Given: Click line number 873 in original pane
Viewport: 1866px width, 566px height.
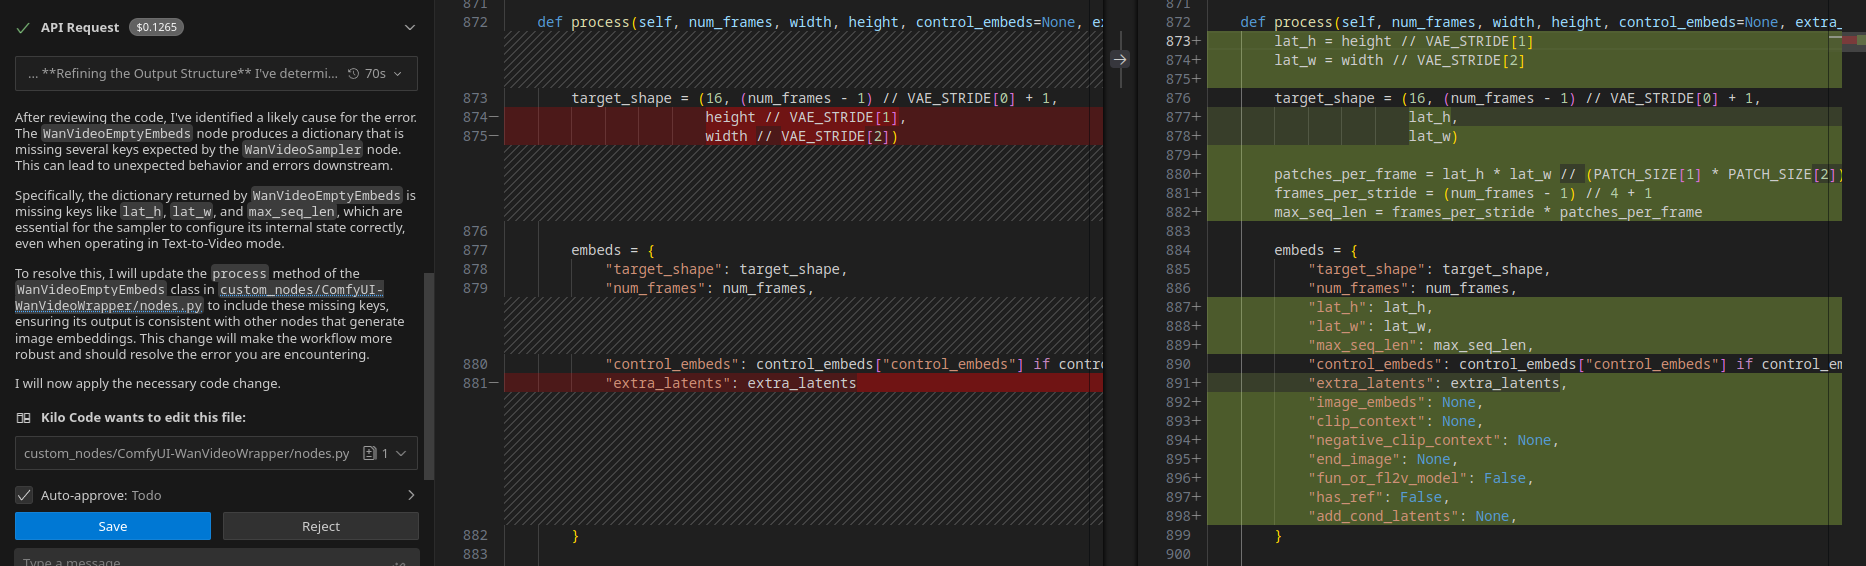Looking at the screenshot, I should pos(475,98).
